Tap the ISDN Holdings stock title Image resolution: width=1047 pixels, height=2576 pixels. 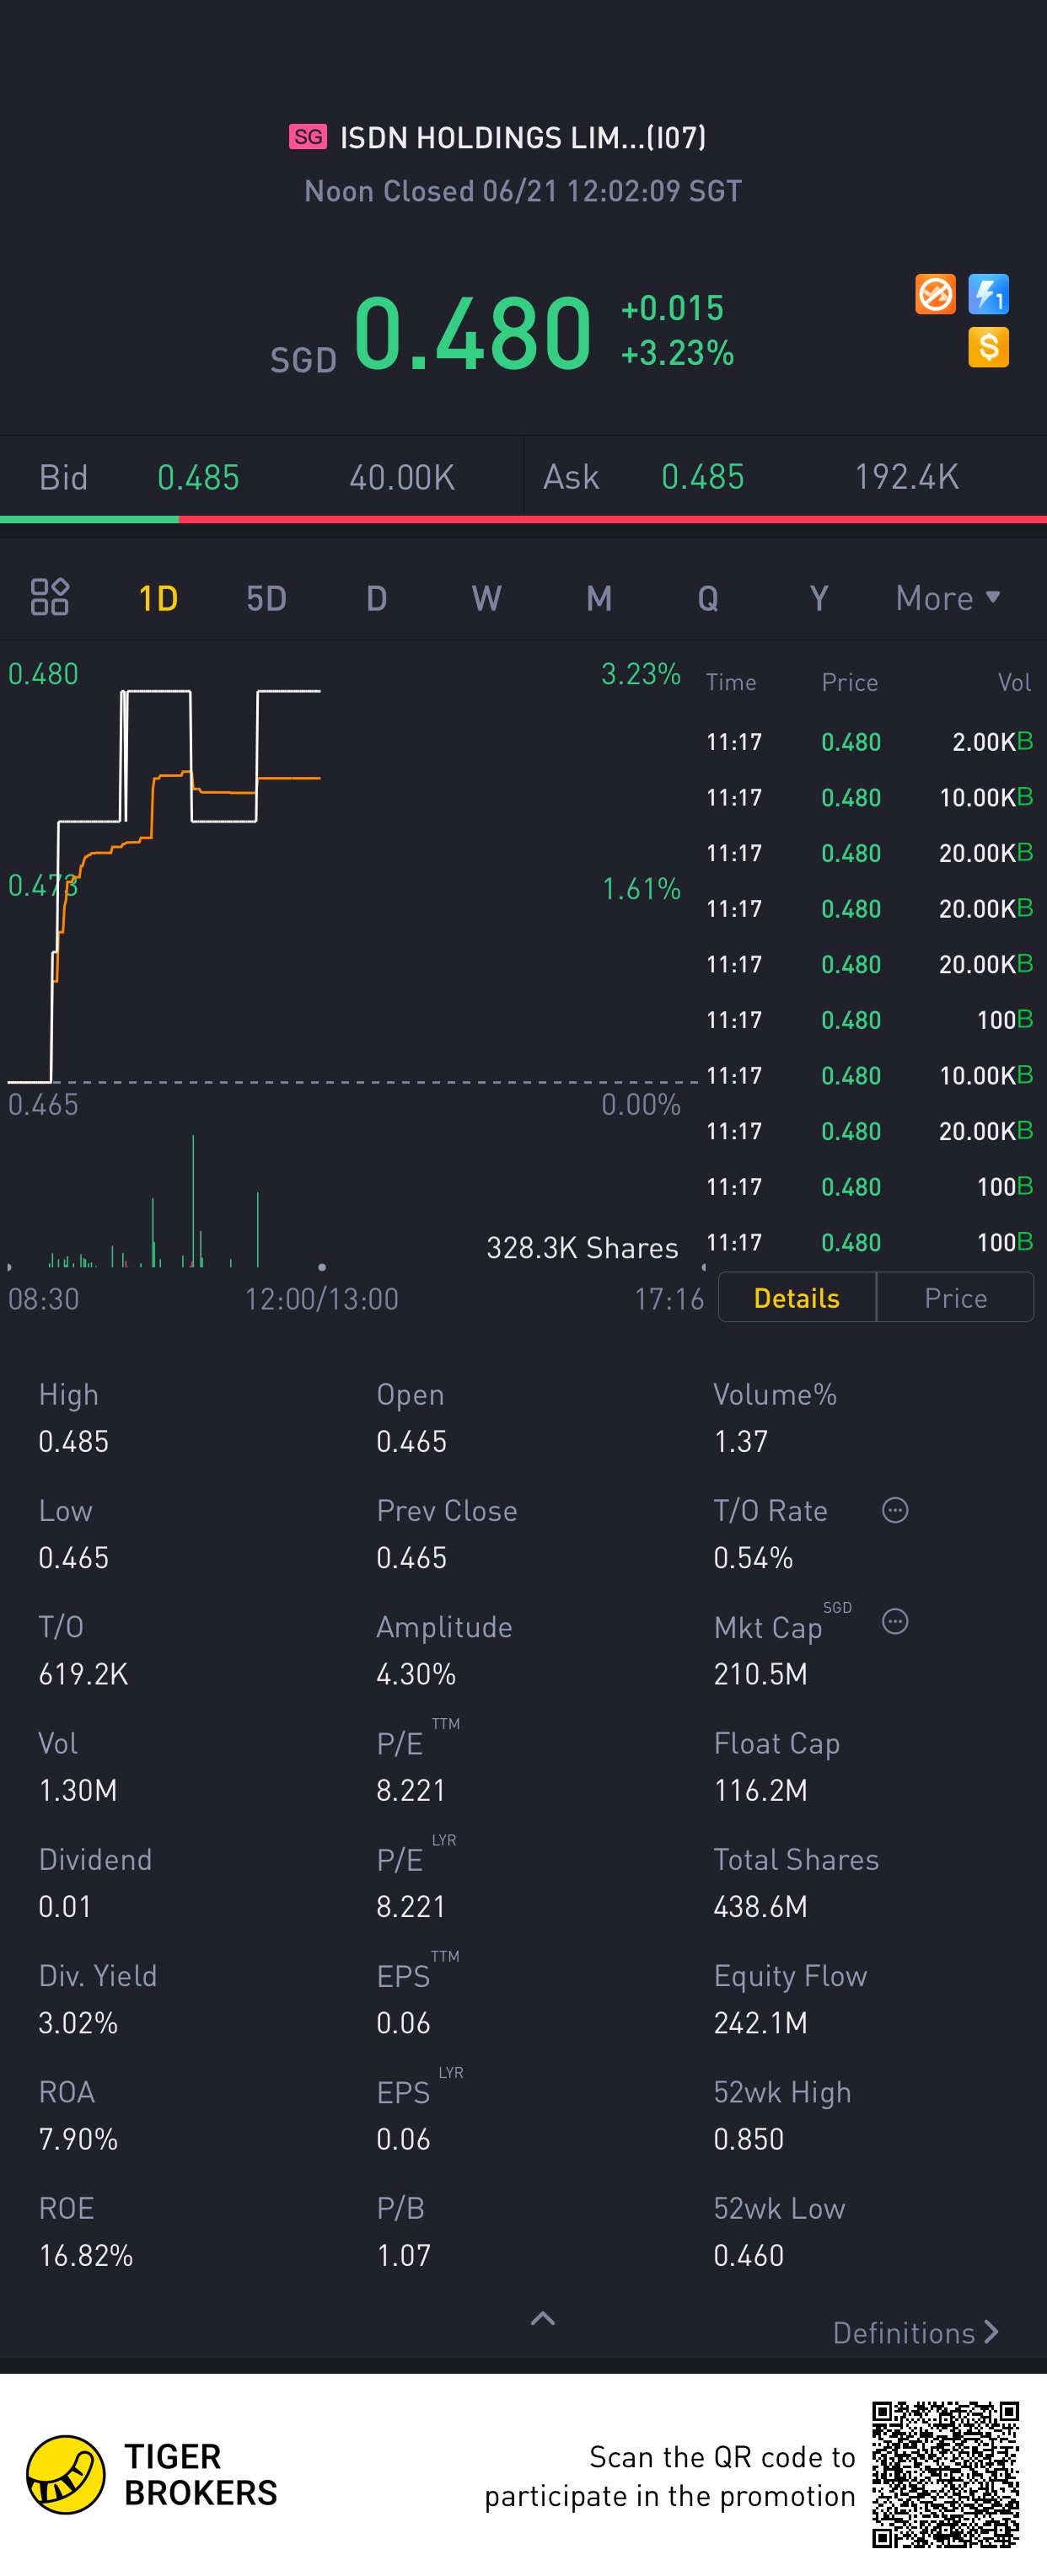click(523, 137)
